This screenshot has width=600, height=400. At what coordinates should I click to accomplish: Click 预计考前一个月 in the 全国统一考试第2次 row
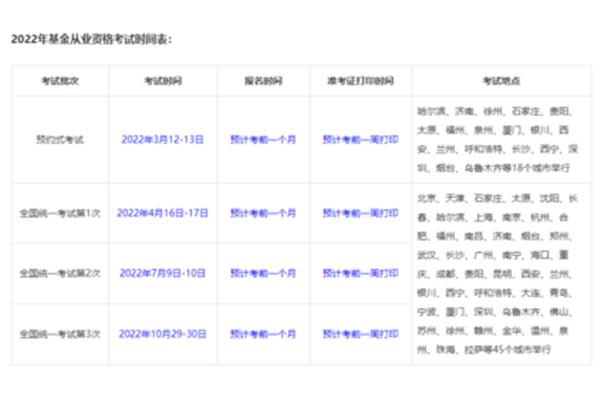coord(263,273)
